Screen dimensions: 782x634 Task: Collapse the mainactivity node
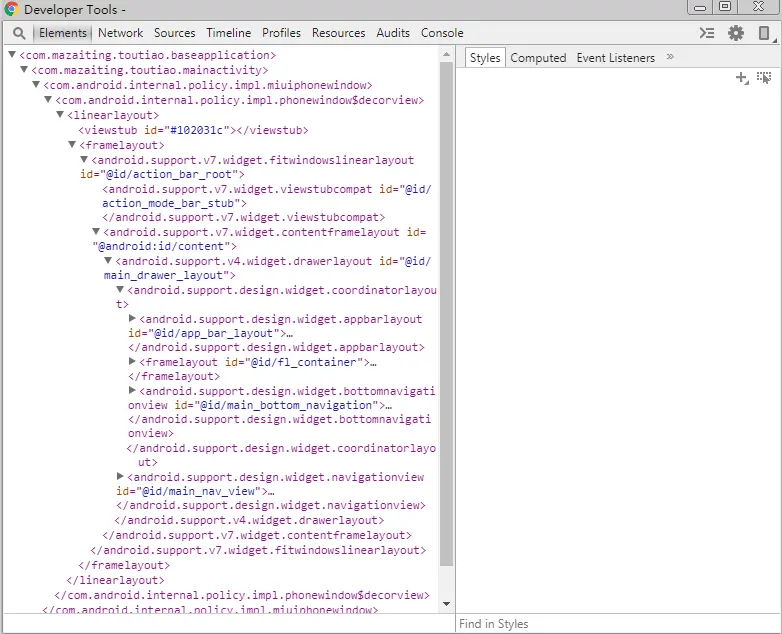[x=24, y=69]
